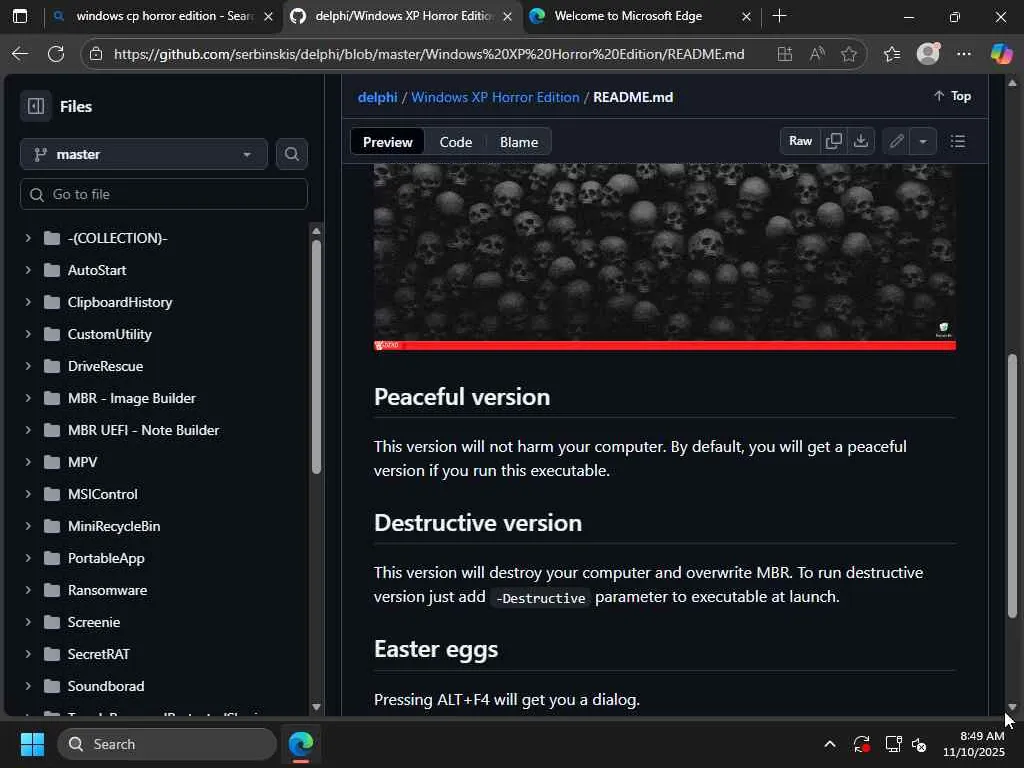Open the MSIControl folder
This screenshot has width=1024, height=768.
coord(103,494)
